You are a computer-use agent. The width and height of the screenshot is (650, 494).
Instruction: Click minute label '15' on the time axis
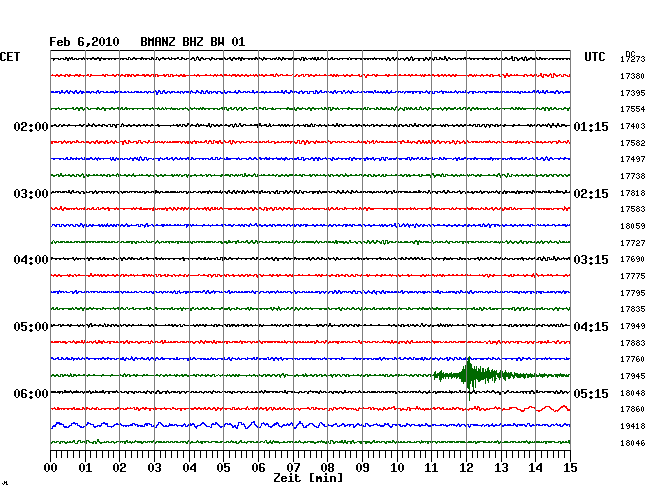[x=570, y=468]
